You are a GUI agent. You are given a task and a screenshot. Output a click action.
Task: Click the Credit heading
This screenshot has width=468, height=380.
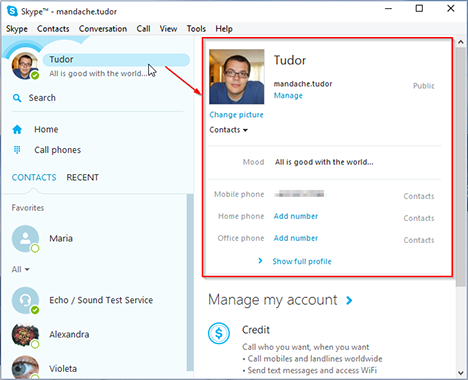(x=256, y=330)
